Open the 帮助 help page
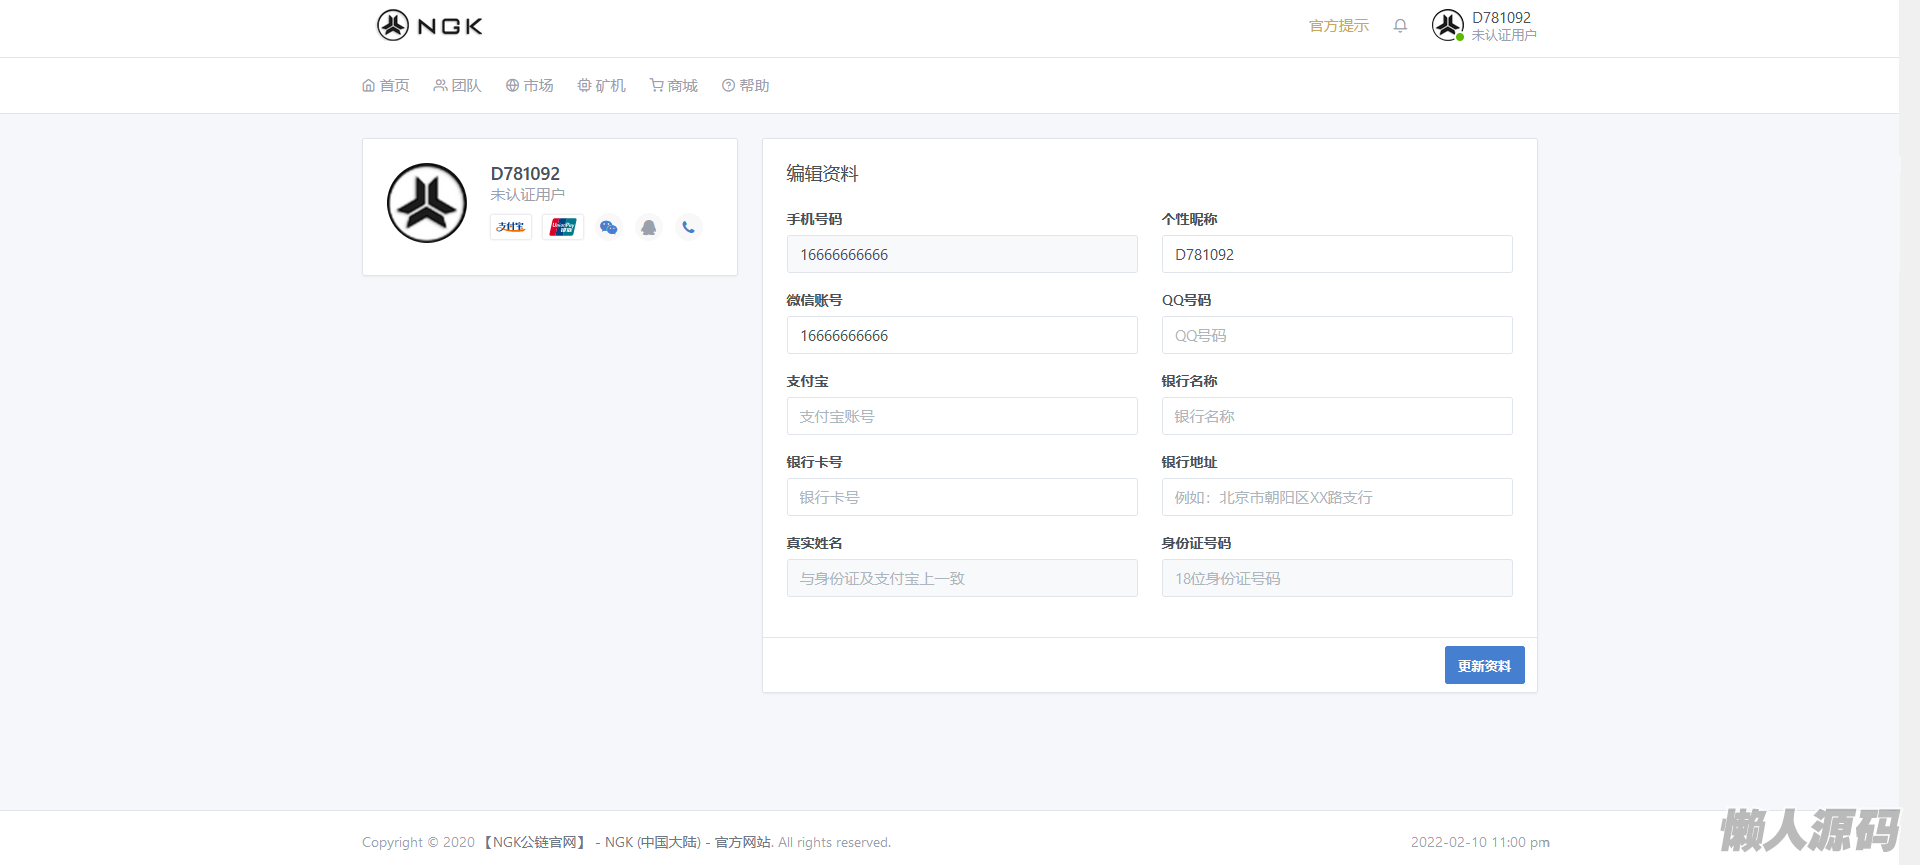The width and height of the screenshot is (1920, 865). (746, 86)
